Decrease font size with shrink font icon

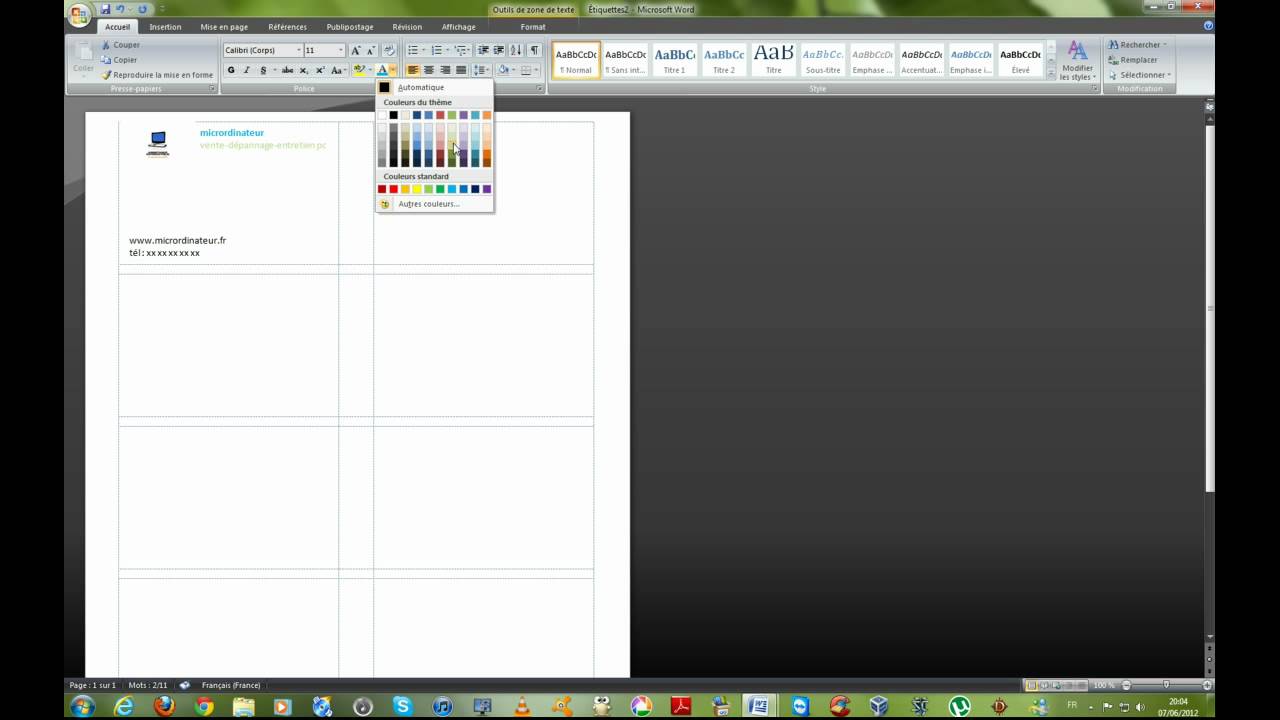pos(371,50)
